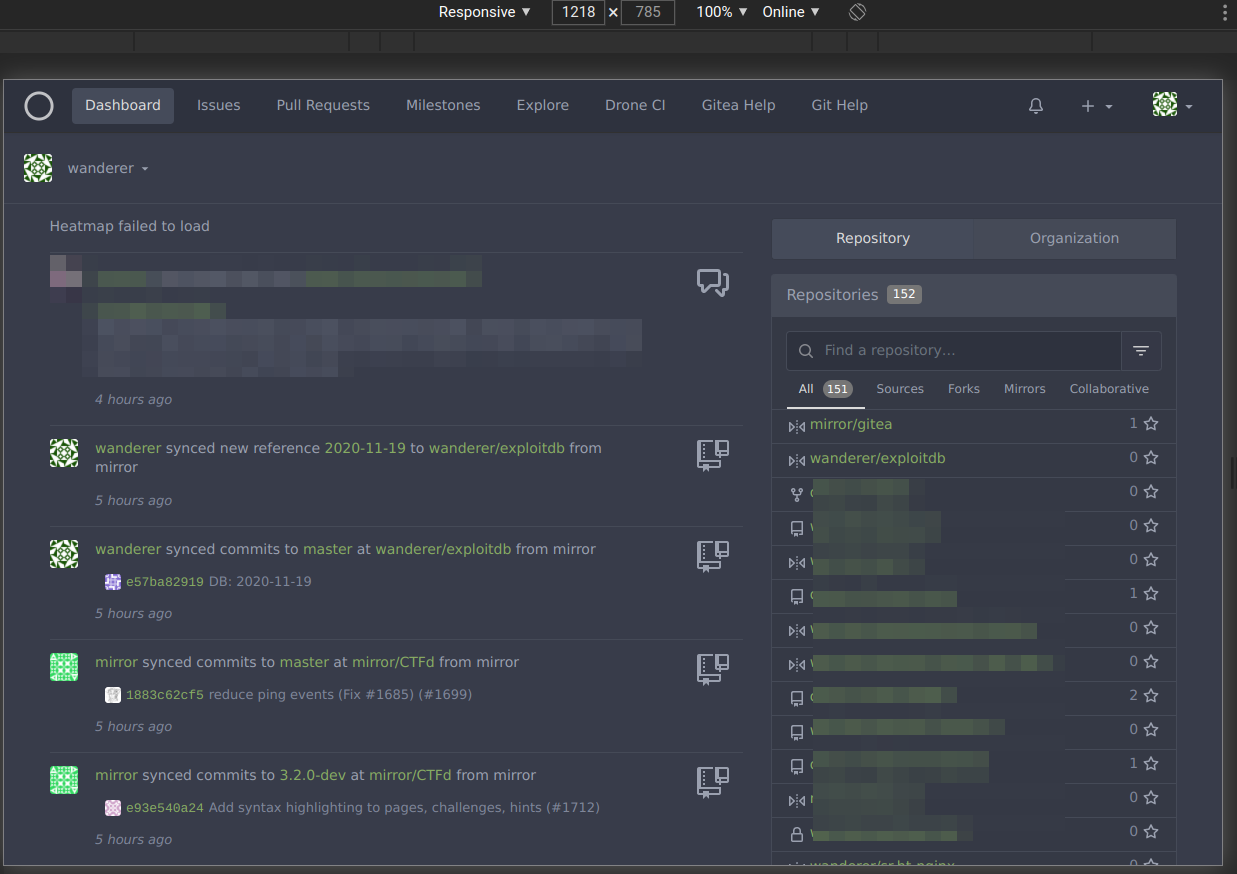Switch to Organization tab
The width and height of the screenshot is (1237, 874).
click(1075, 239)
